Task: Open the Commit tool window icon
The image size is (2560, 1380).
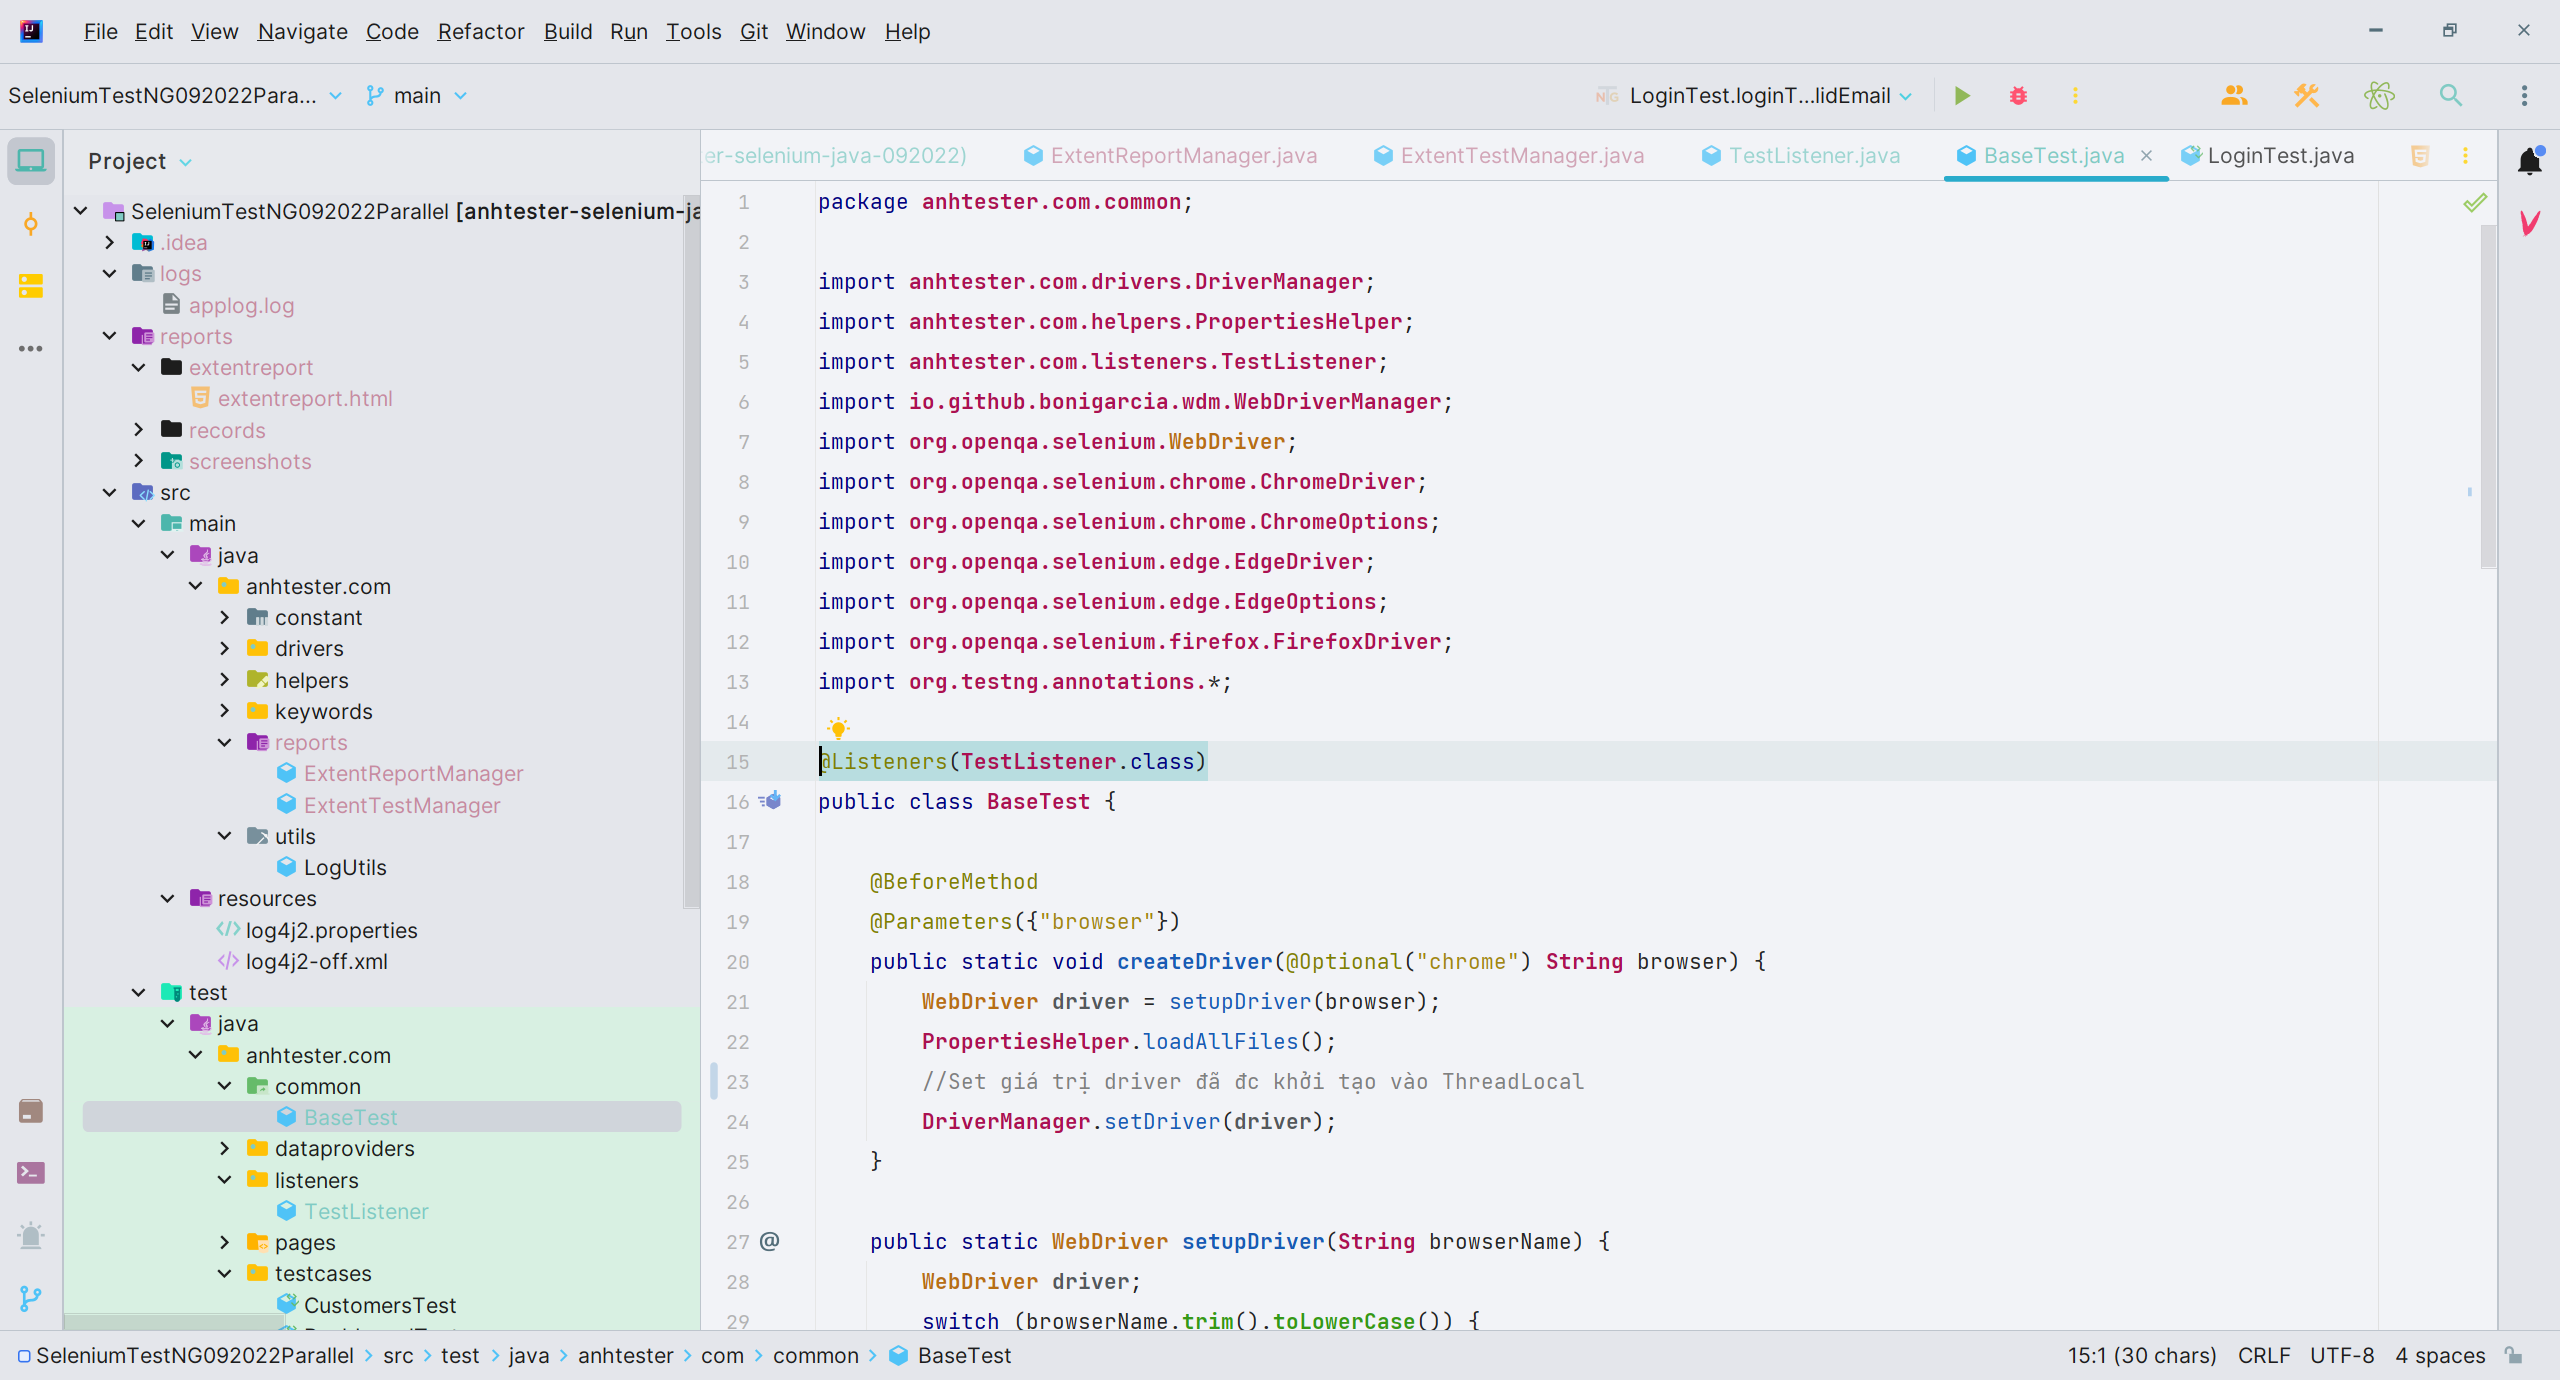Action: 31,224
